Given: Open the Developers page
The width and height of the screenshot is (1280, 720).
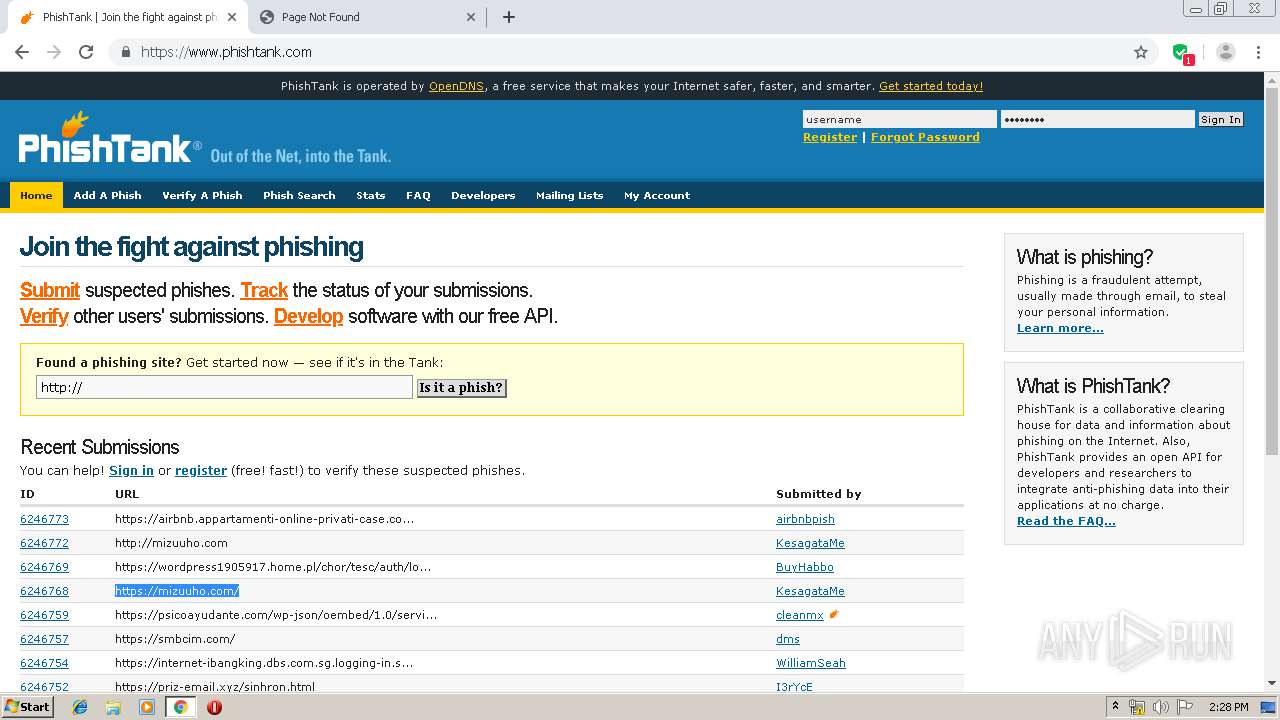Looking at the screenshot, I should click(x=483, y=195).
